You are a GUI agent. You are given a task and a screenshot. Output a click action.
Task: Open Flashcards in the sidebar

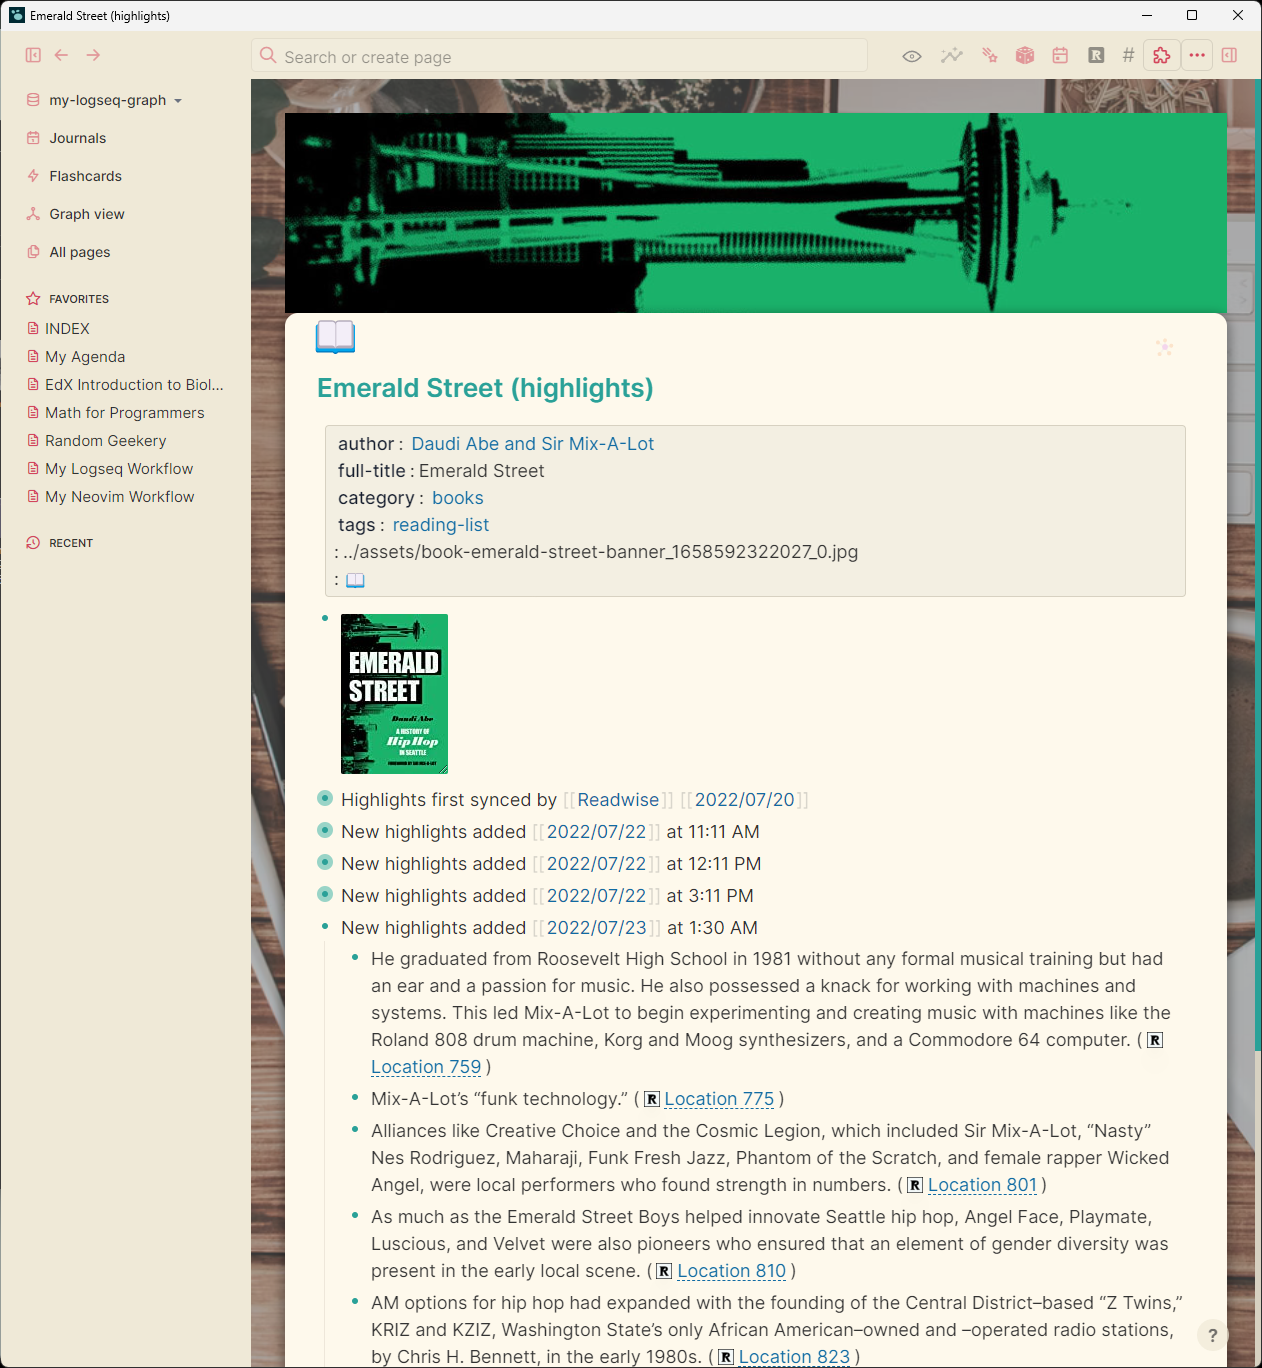pos(85,176)
